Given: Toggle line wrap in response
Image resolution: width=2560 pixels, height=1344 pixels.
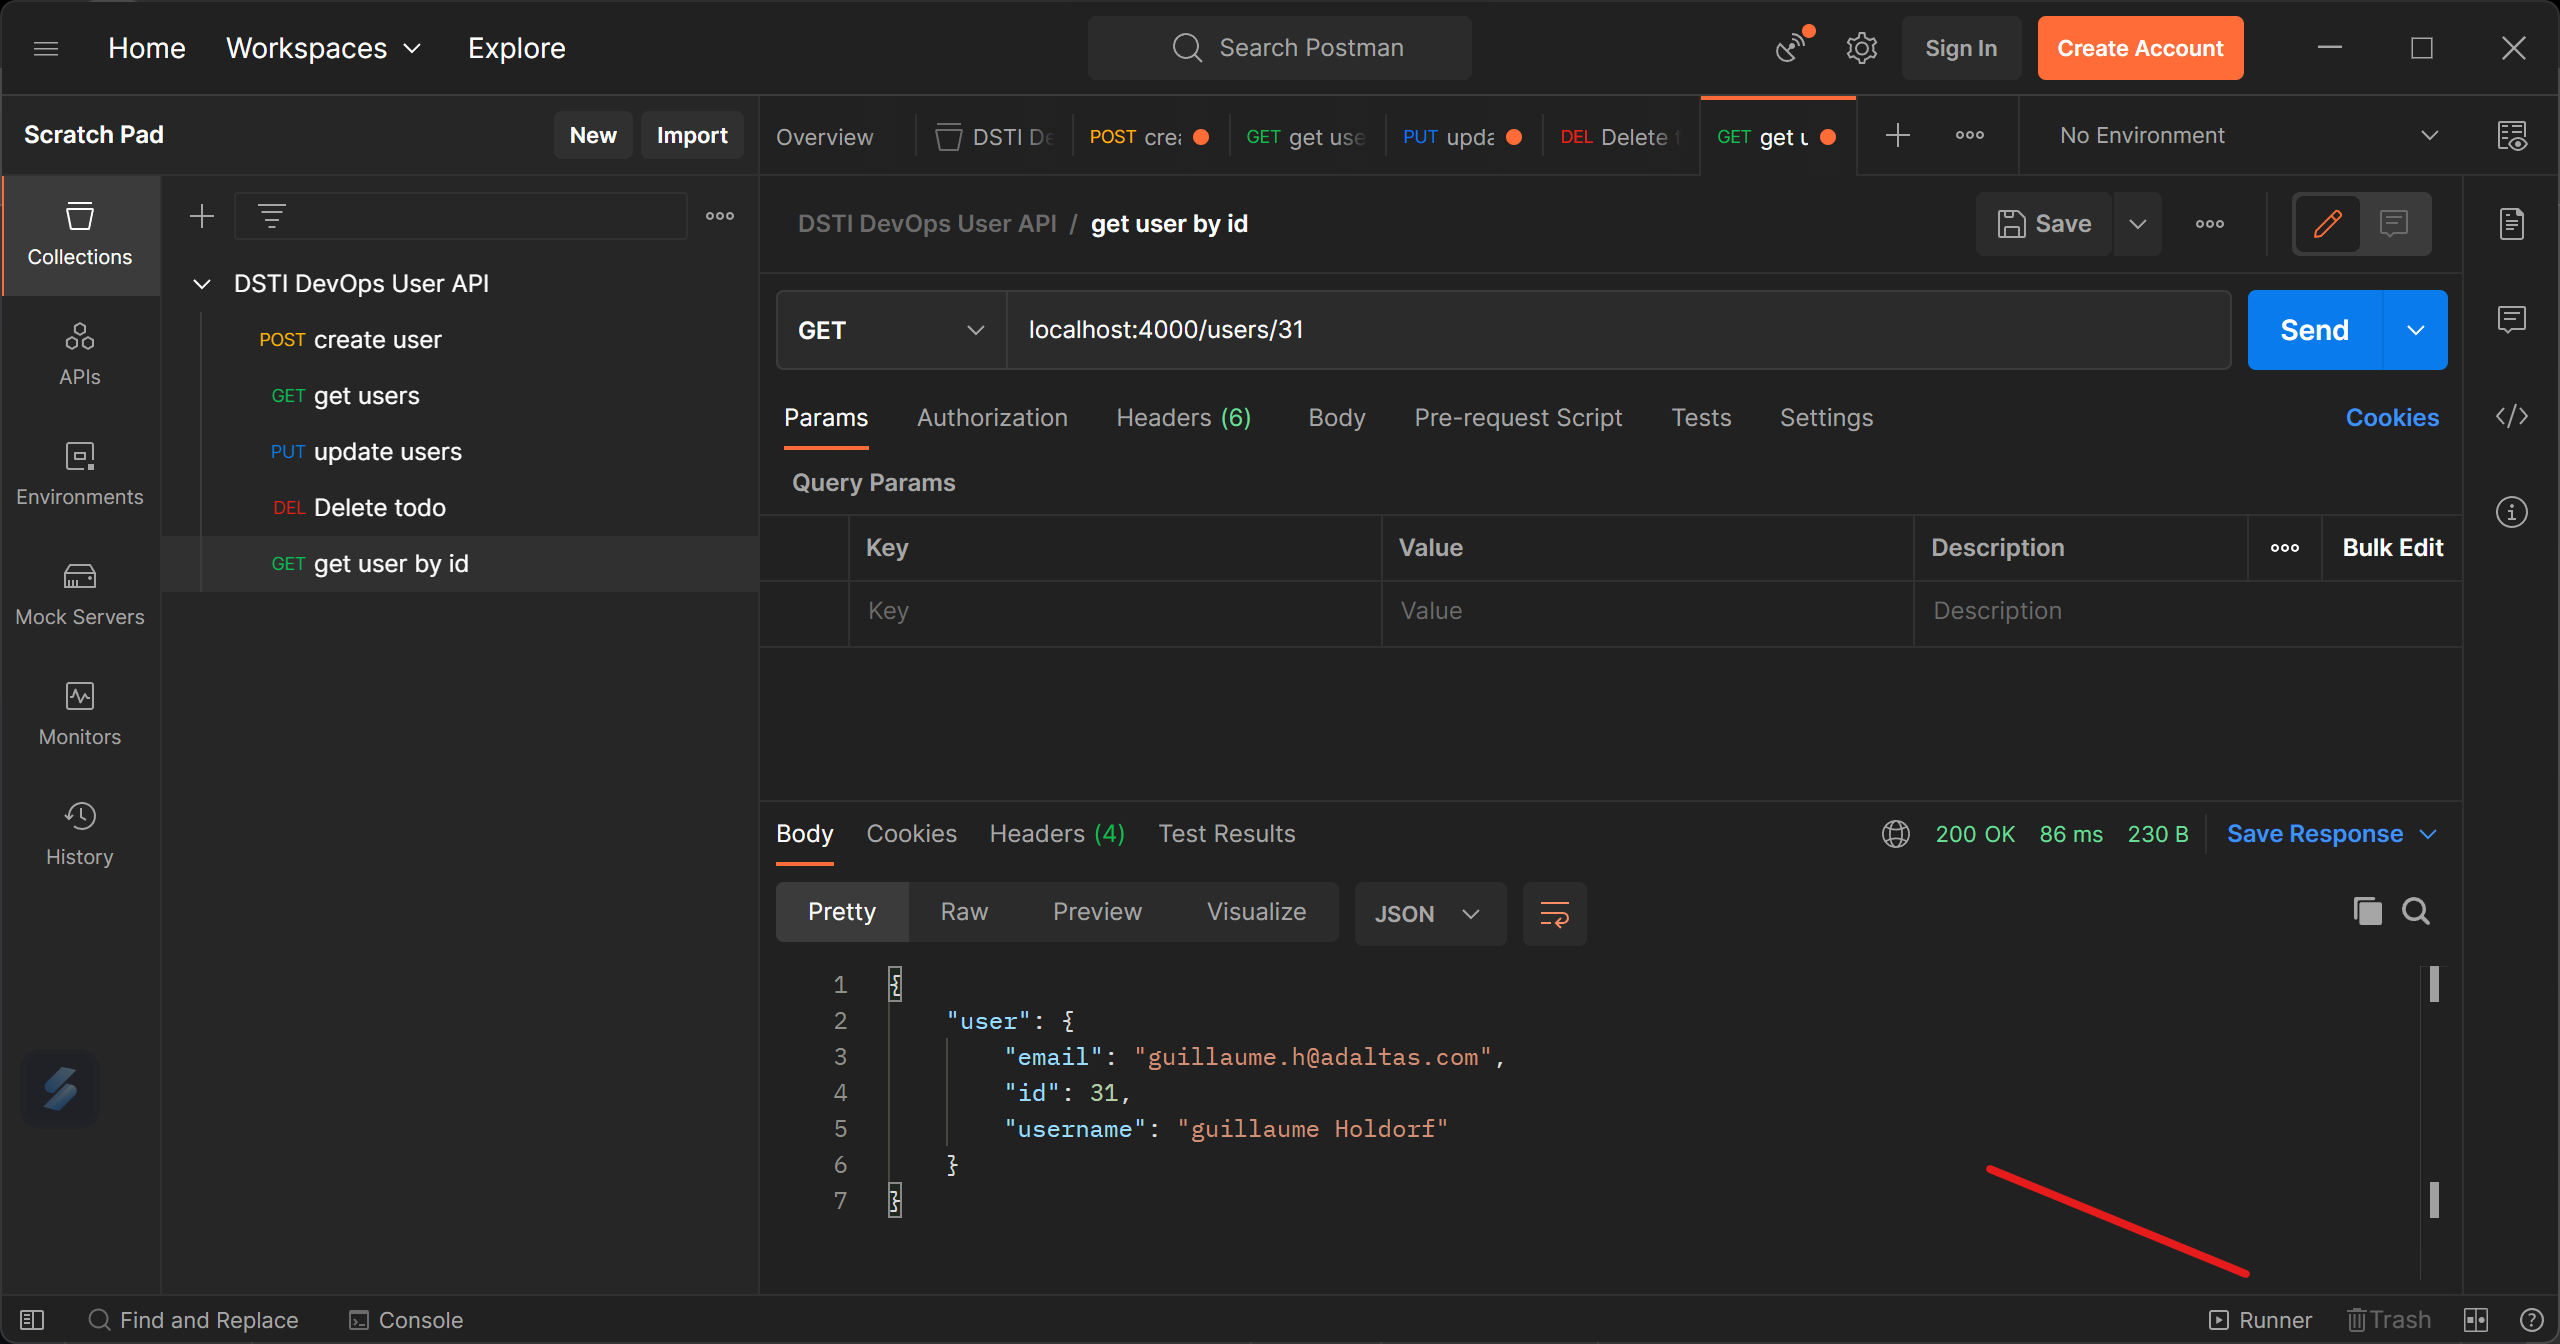Looking at the screenshot, I should click(1555, 914).
